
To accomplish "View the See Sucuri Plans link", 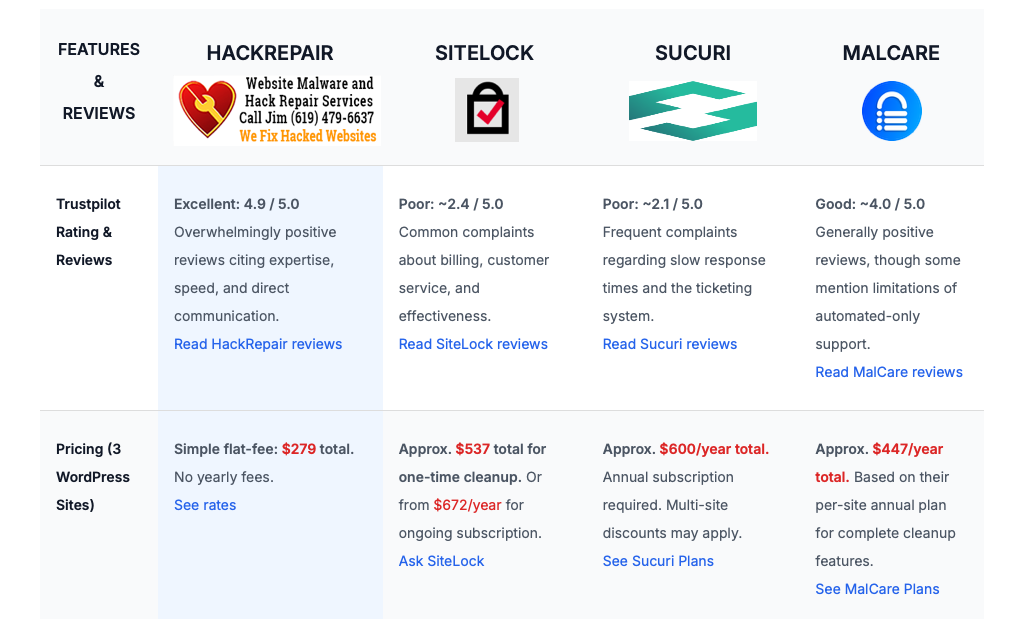I will coord(658,561).
